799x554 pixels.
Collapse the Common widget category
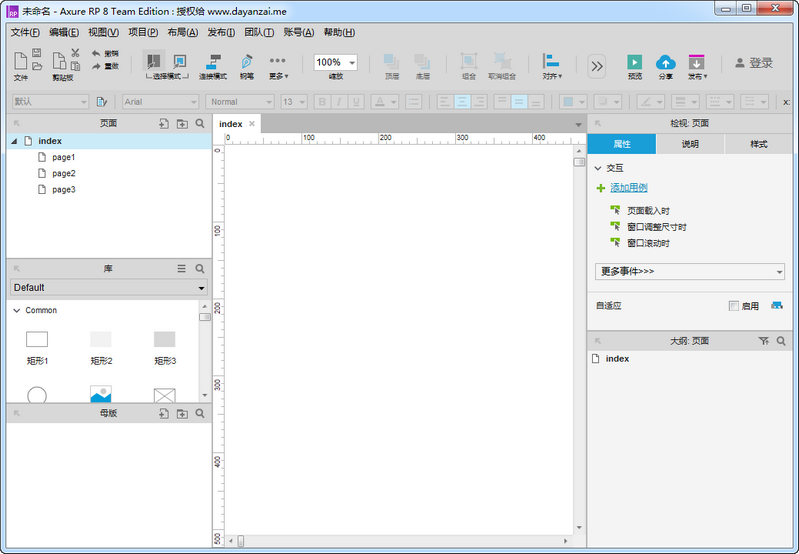17,311
